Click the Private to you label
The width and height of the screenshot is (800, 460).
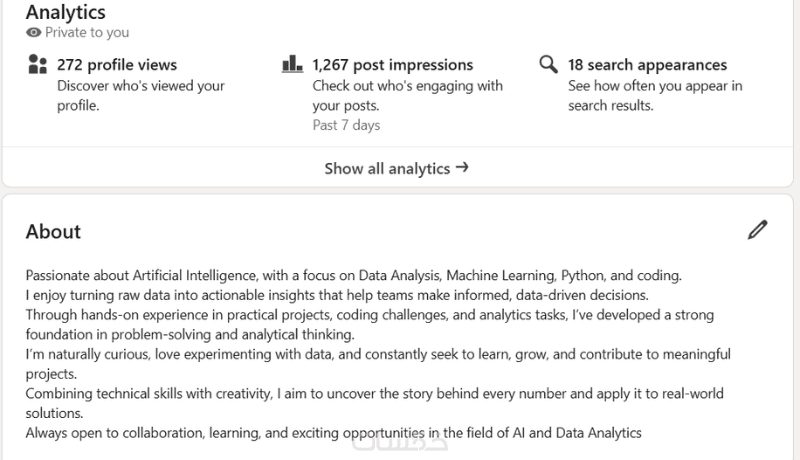point(87,33)
